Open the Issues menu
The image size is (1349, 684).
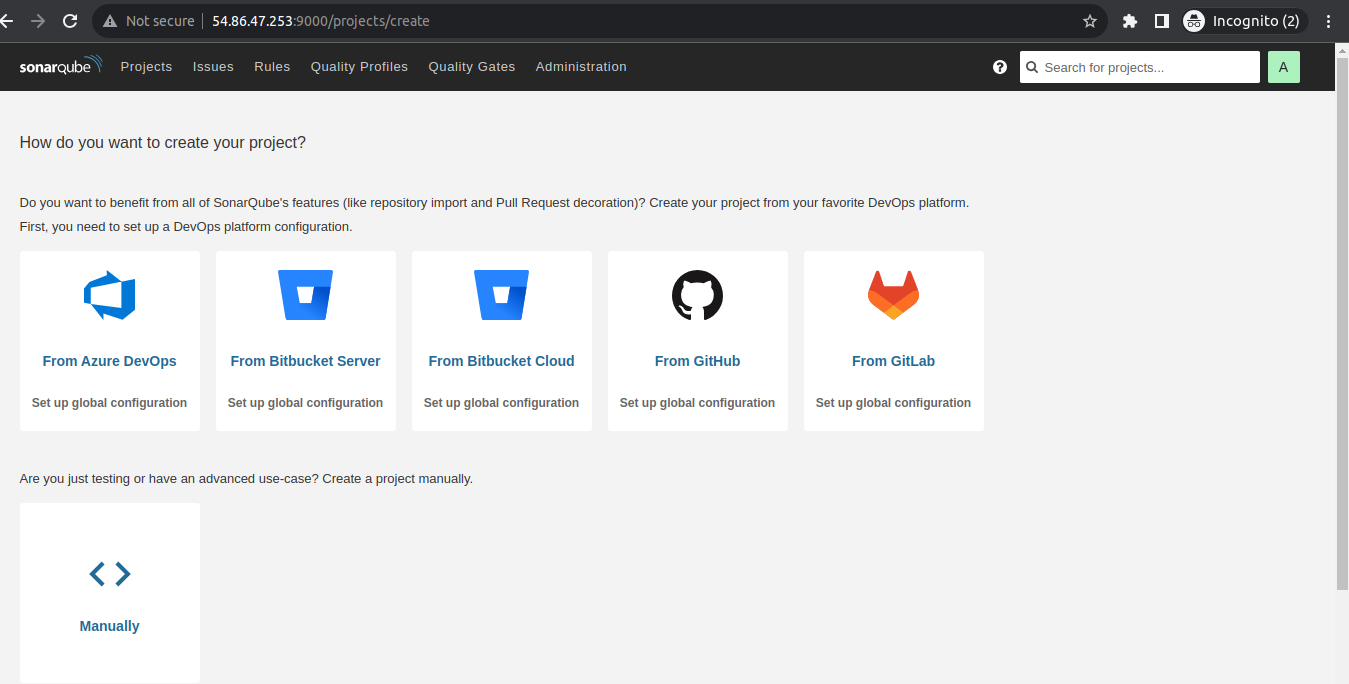(213, 67)
